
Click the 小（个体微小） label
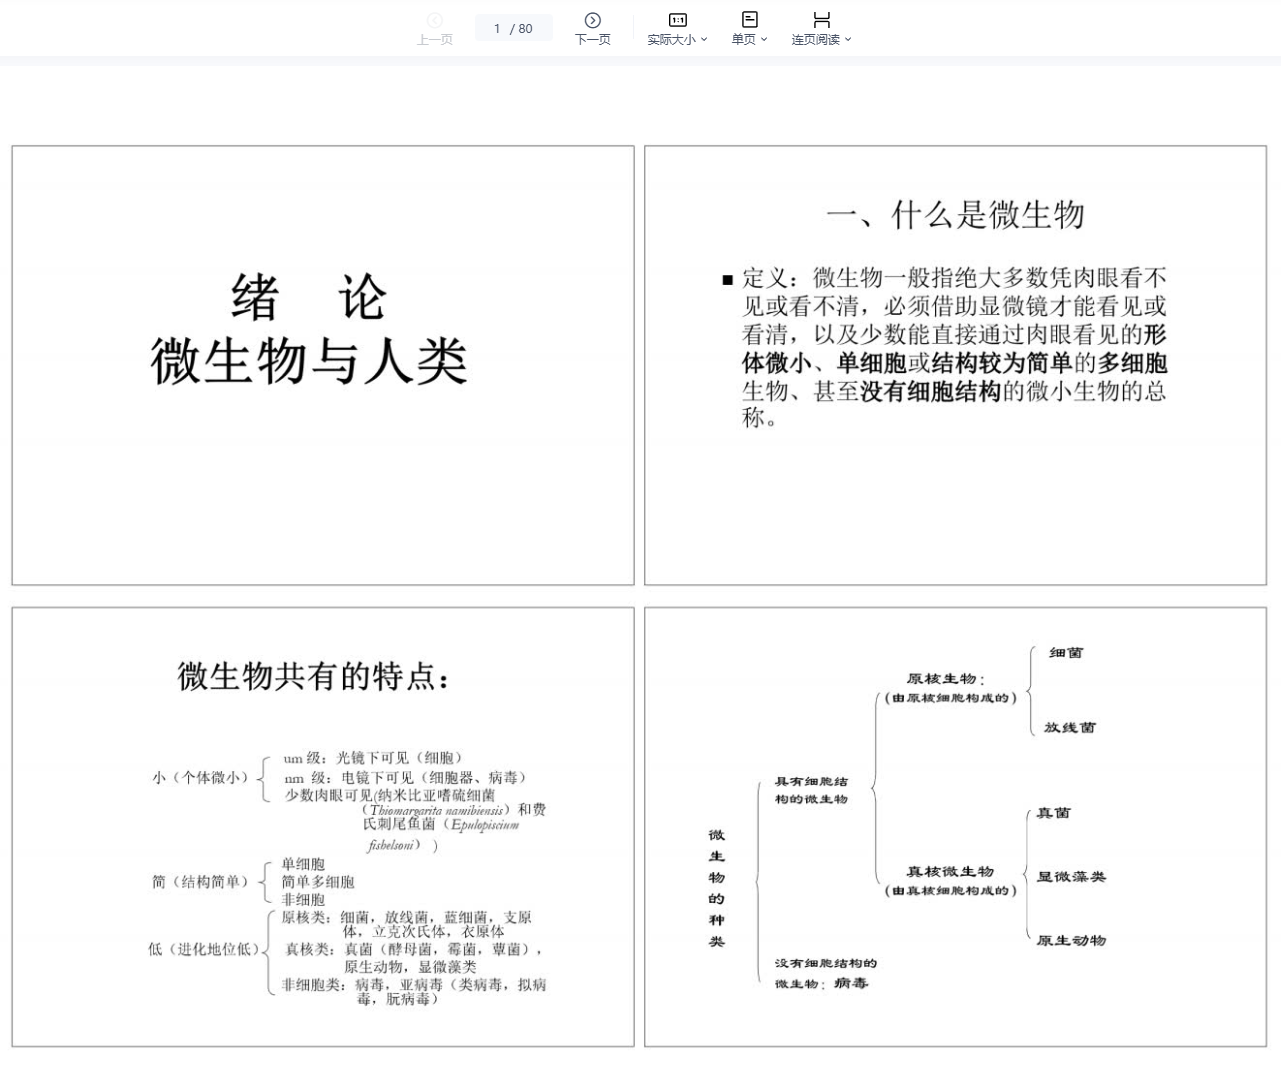[200, 778]
